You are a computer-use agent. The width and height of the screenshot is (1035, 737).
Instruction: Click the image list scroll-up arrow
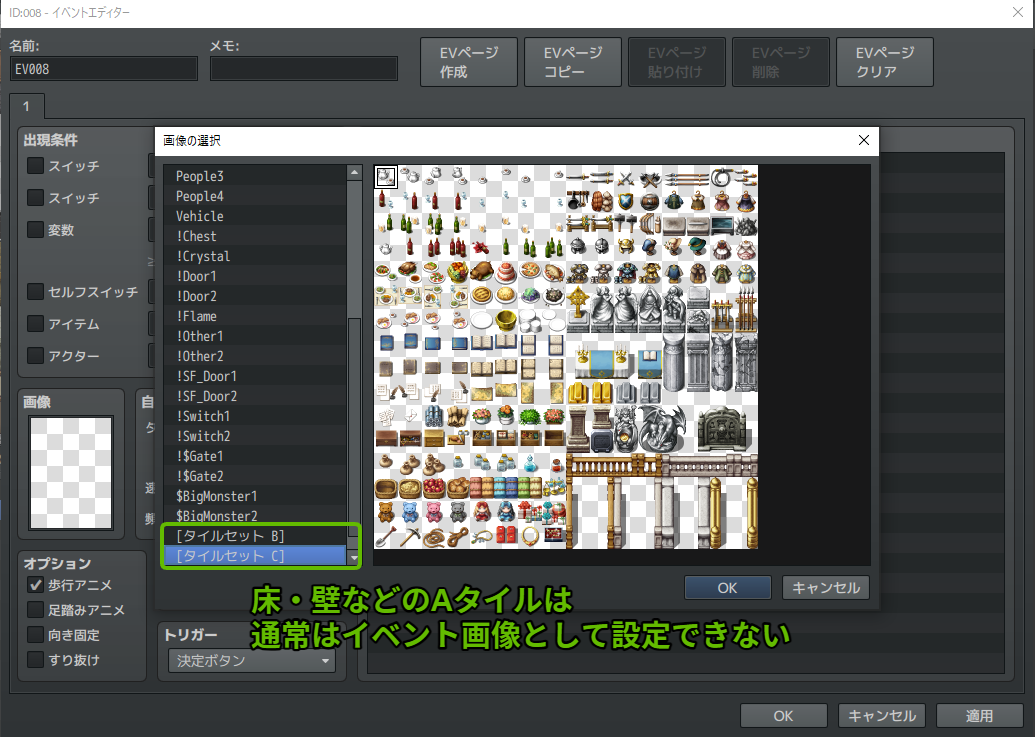coord(354,173)
